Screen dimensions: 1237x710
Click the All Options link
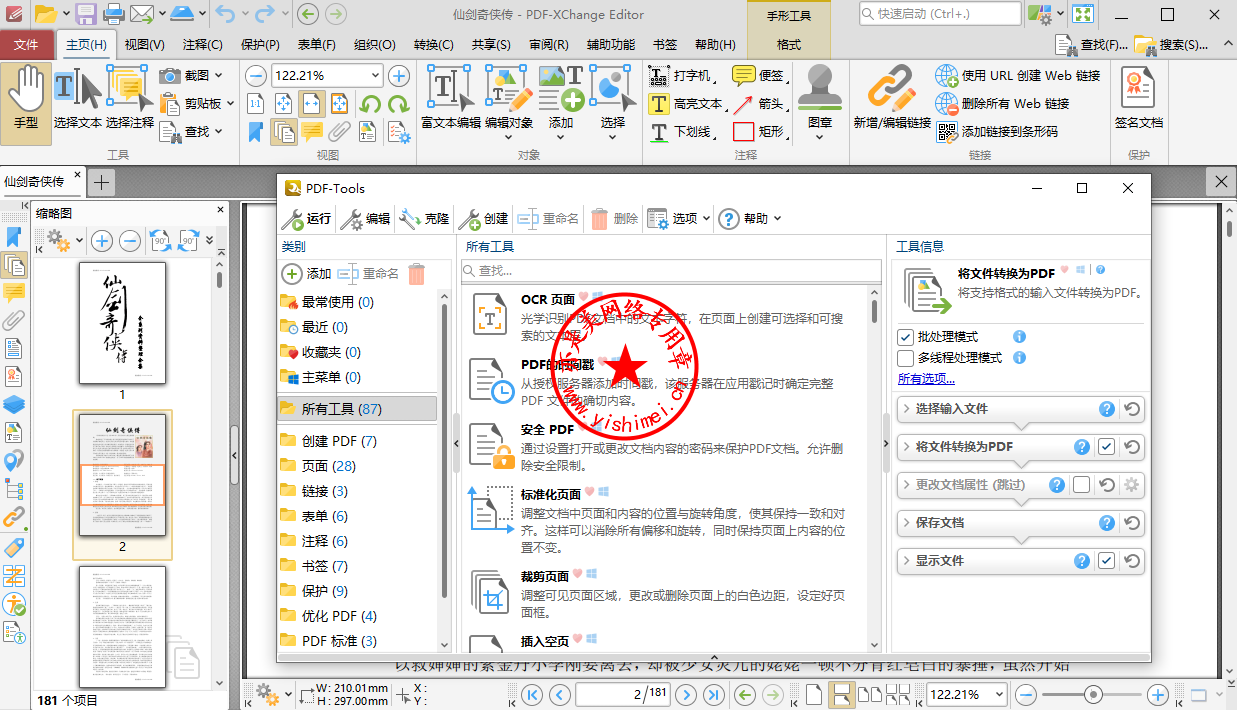click(x=926, y=379)
